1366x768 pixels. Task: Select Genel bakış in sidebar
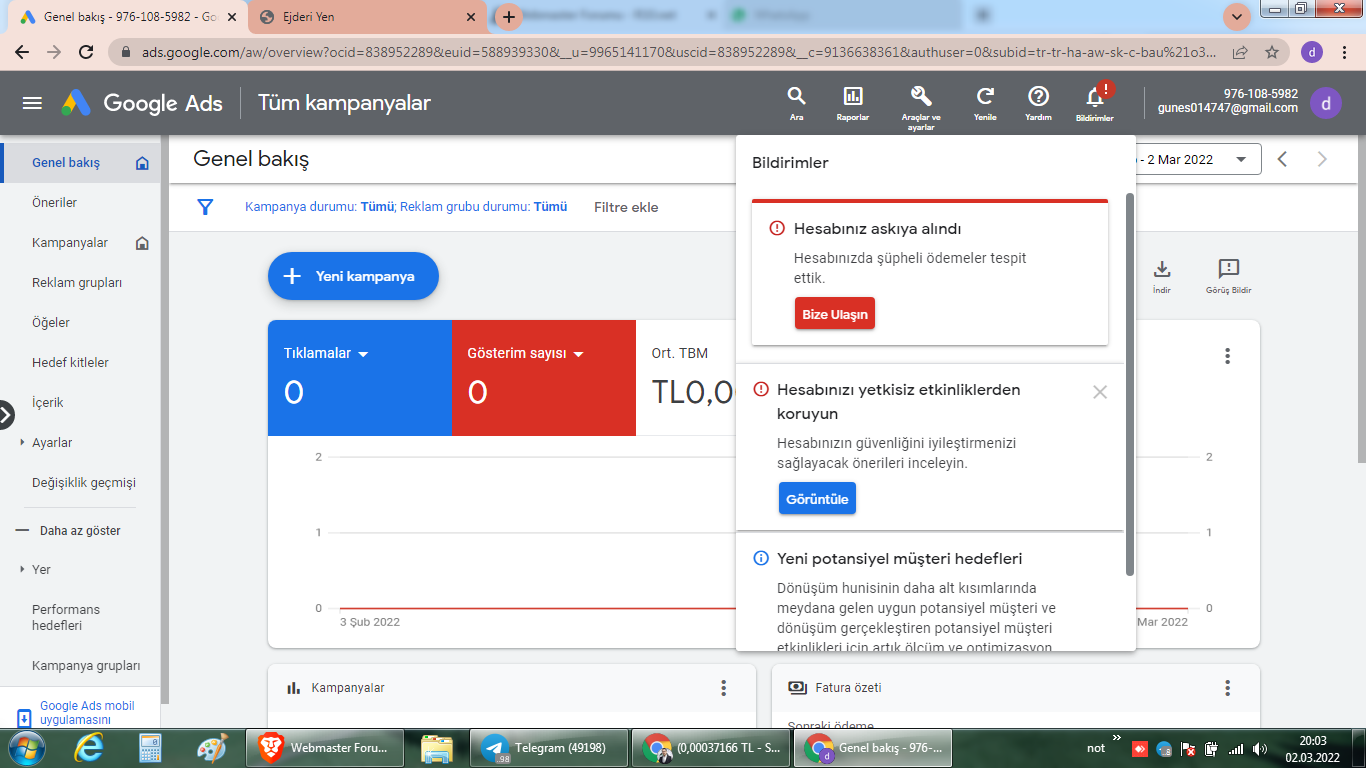[80, 162]
